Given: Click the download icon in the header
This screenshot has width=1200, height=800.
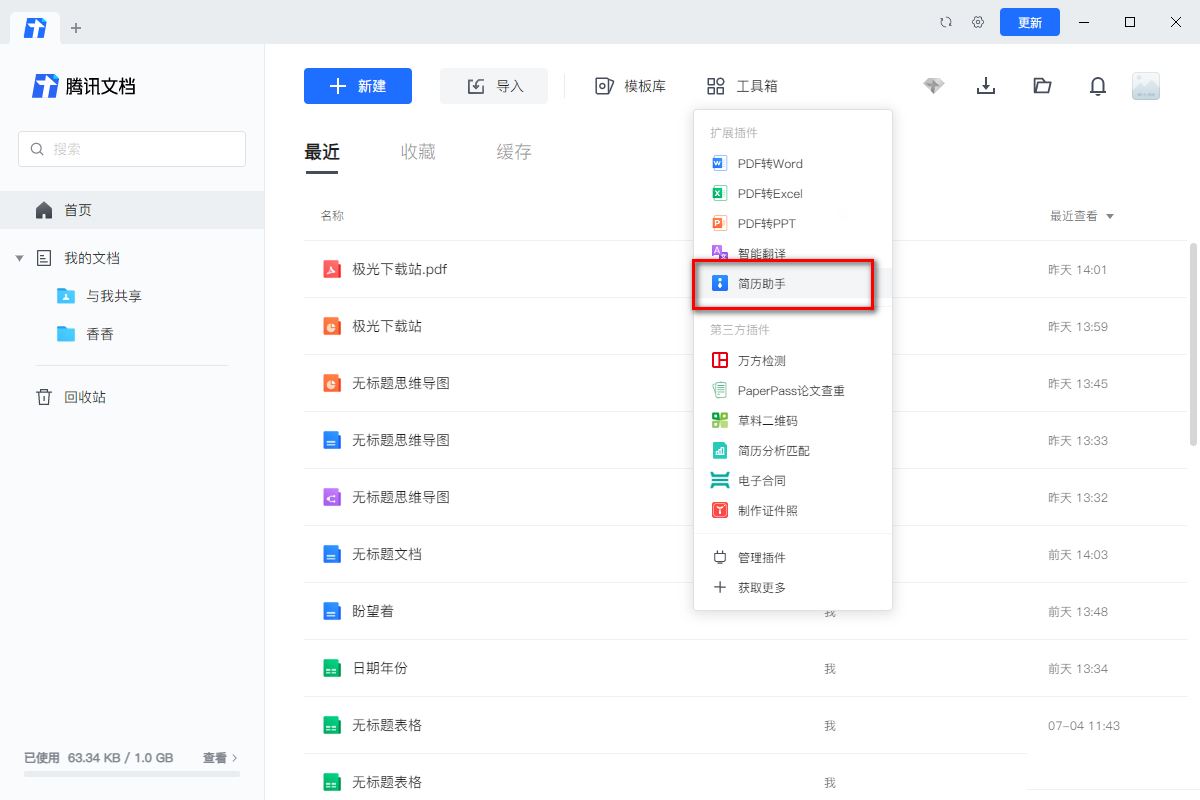Looking at the screenshot, I should coord(986,86).
